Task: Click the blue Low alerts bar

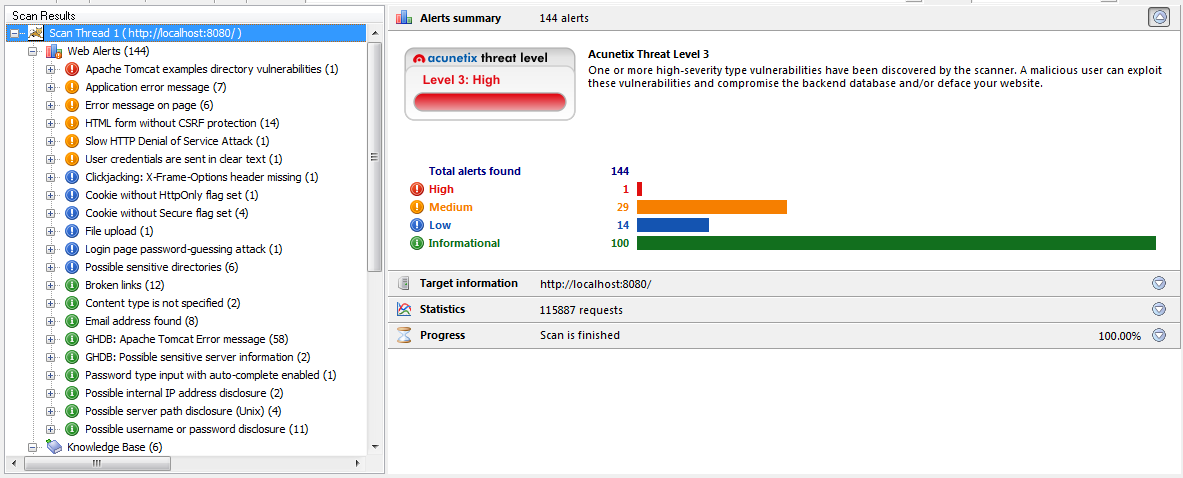Action: (x=673, y=225)
